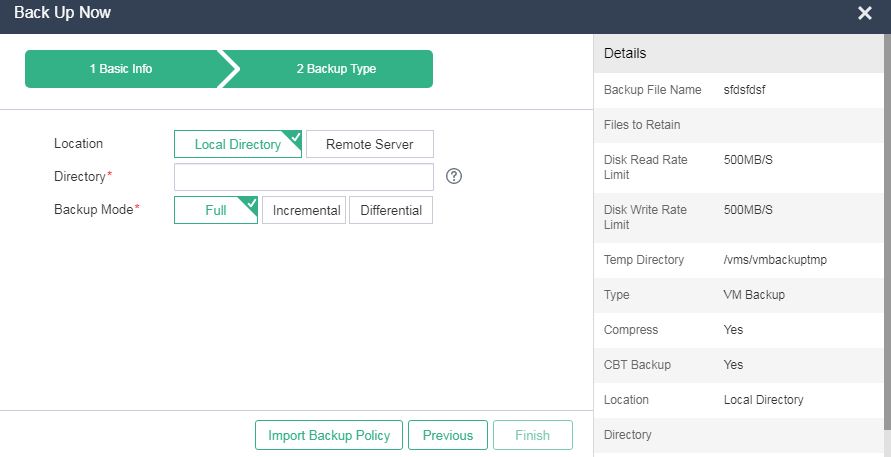
Task: Click the Finish button
Action: pos(532,435)
